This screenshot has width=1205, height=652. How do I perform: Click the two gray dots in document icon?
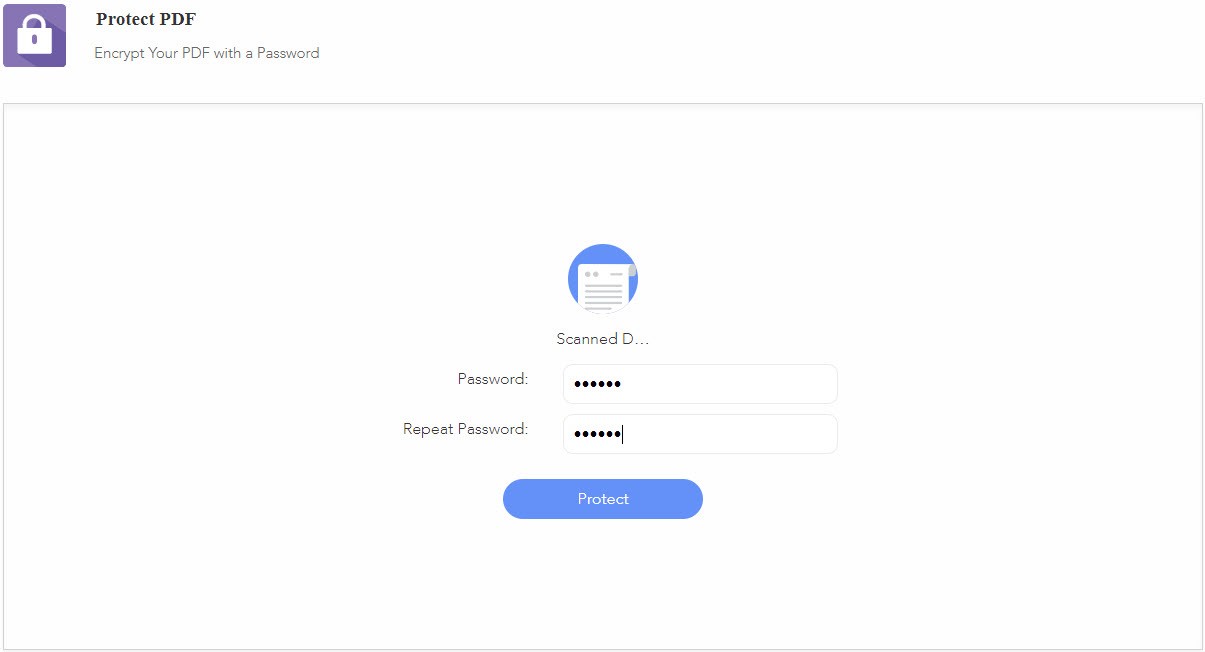(x=591, y=274)
